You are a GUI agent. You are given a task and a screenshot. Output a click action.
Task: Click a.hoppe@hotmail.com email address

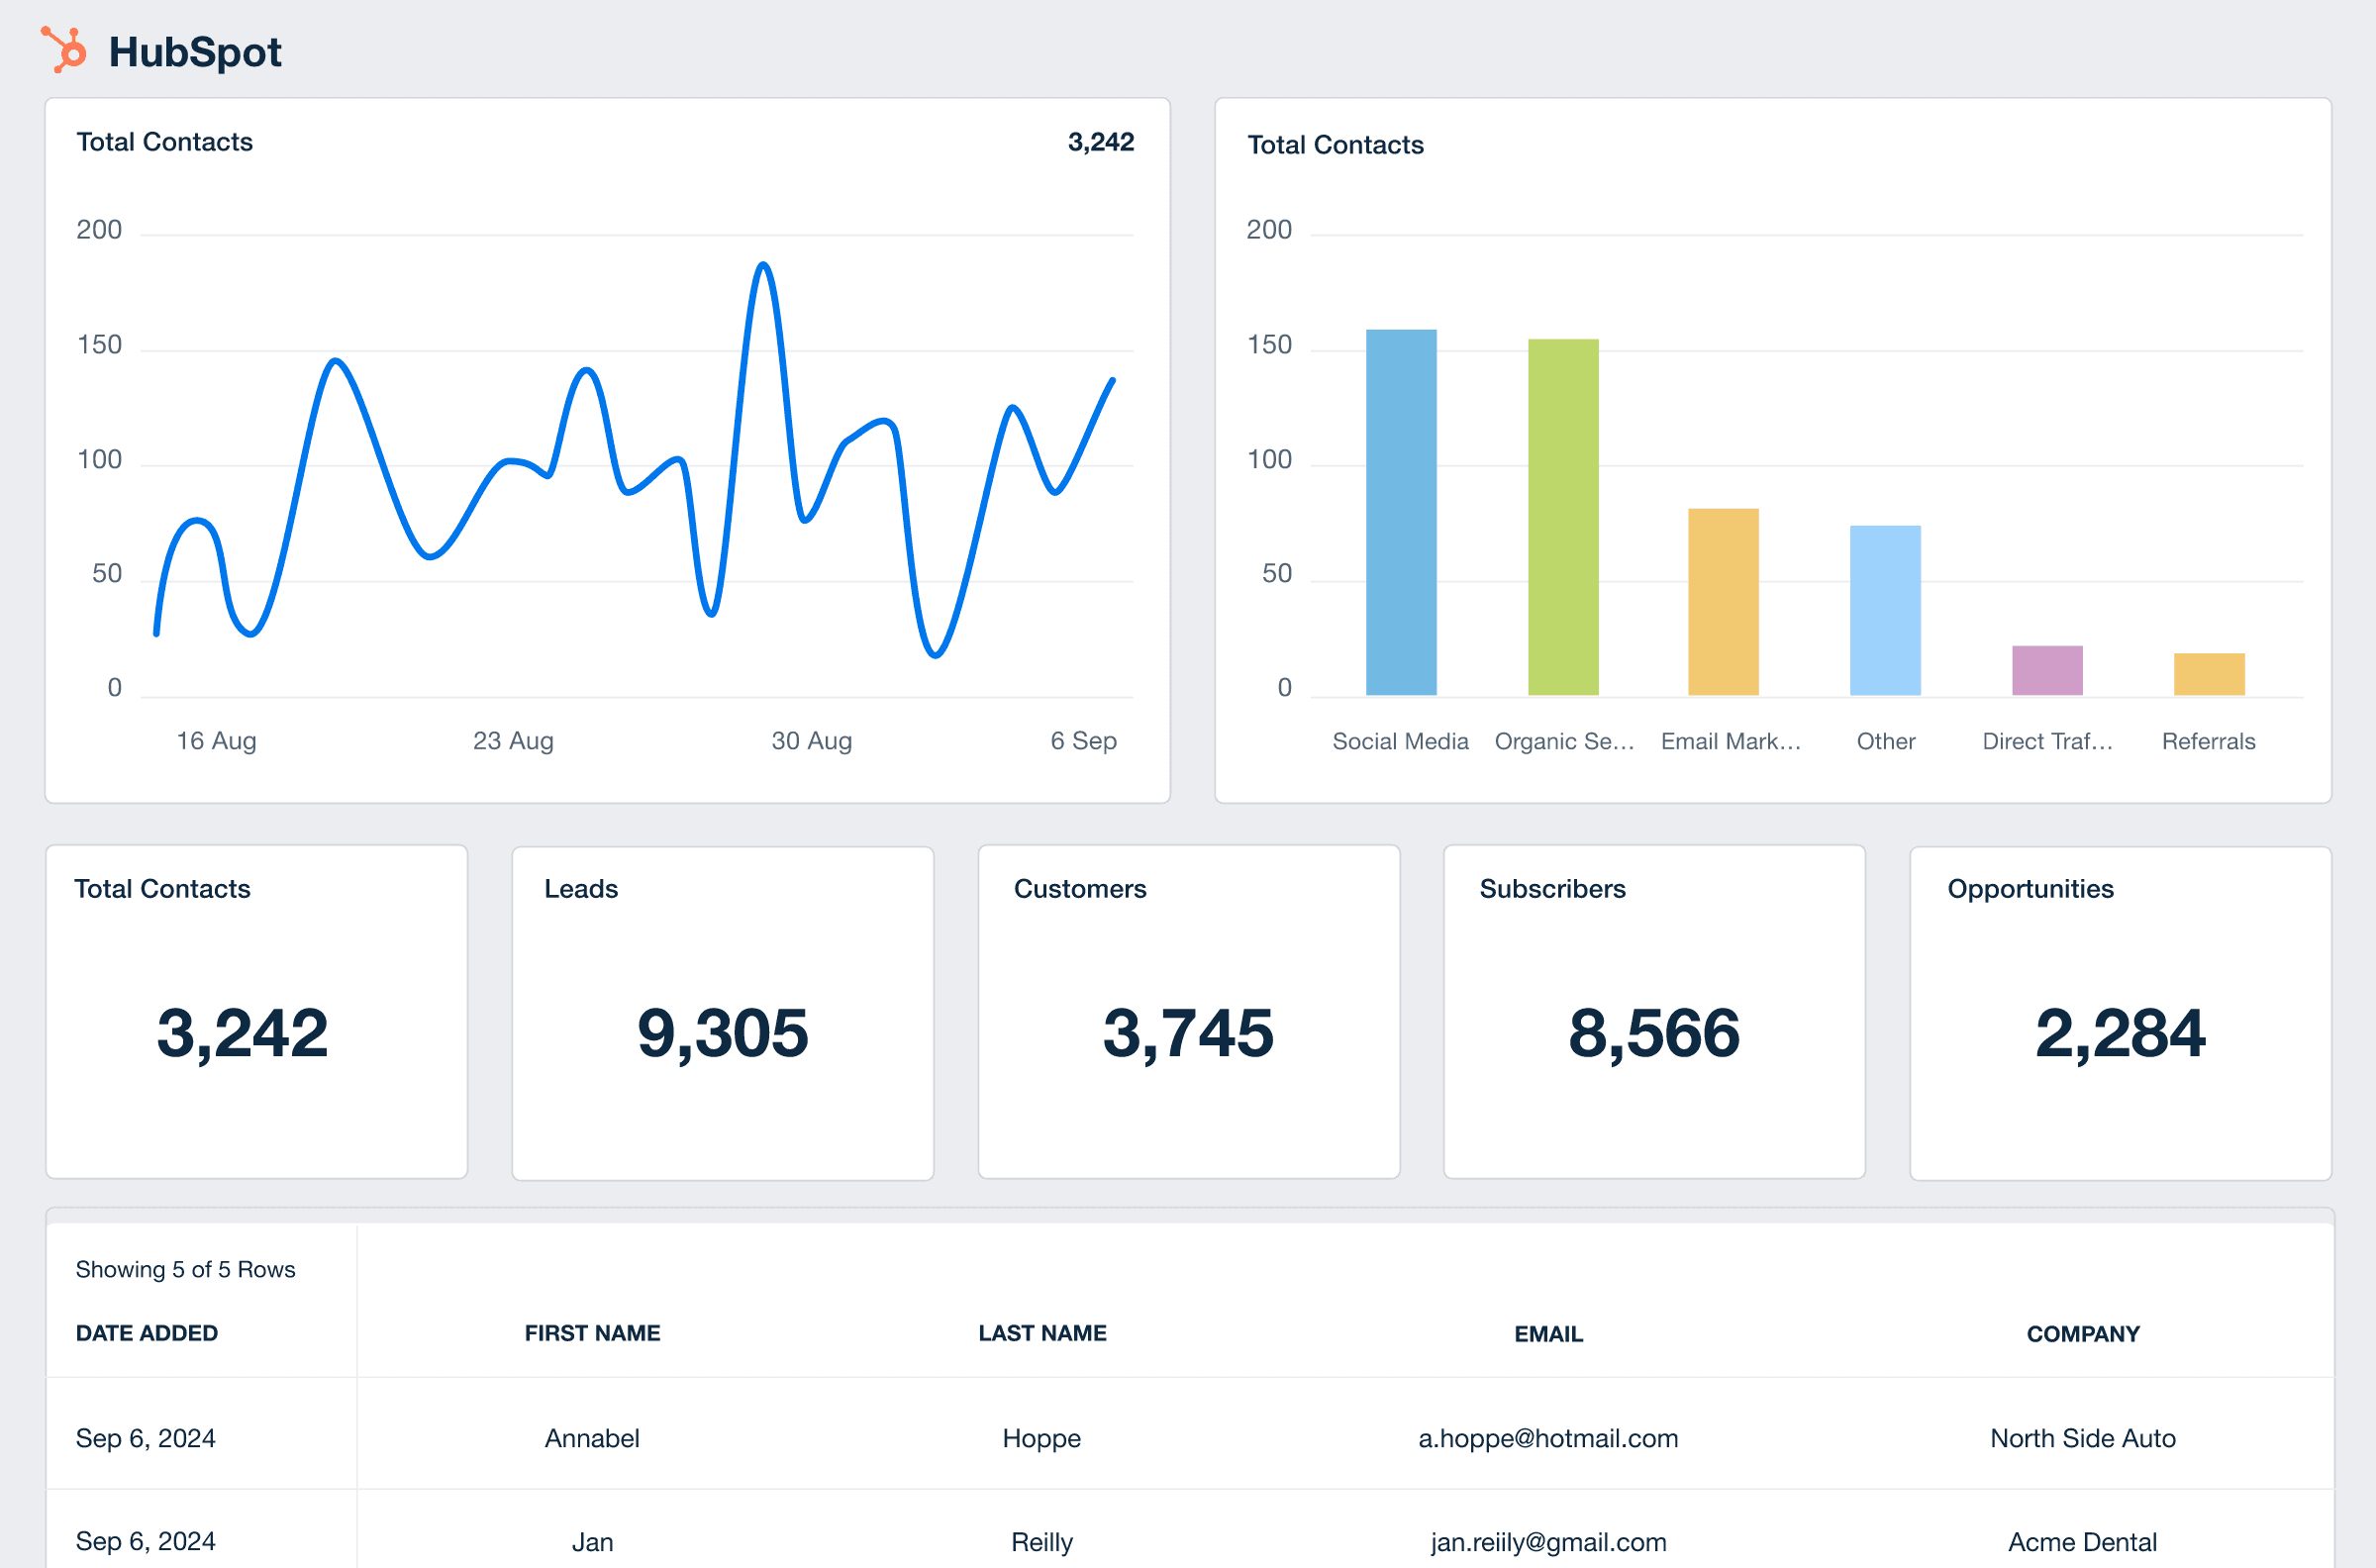tap(1548, 1438)
